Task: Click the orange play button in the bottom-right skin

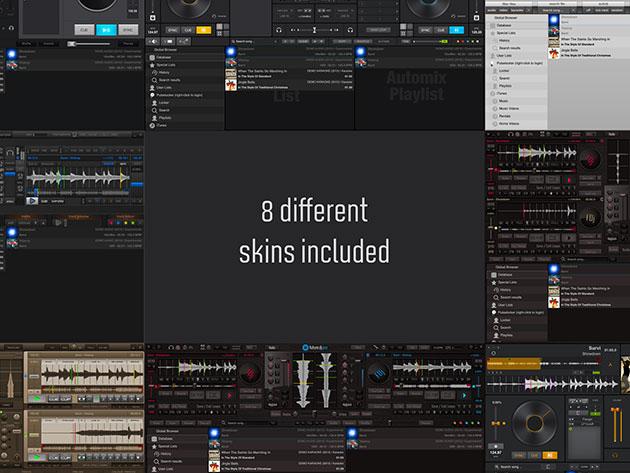Action: [549, 455]
